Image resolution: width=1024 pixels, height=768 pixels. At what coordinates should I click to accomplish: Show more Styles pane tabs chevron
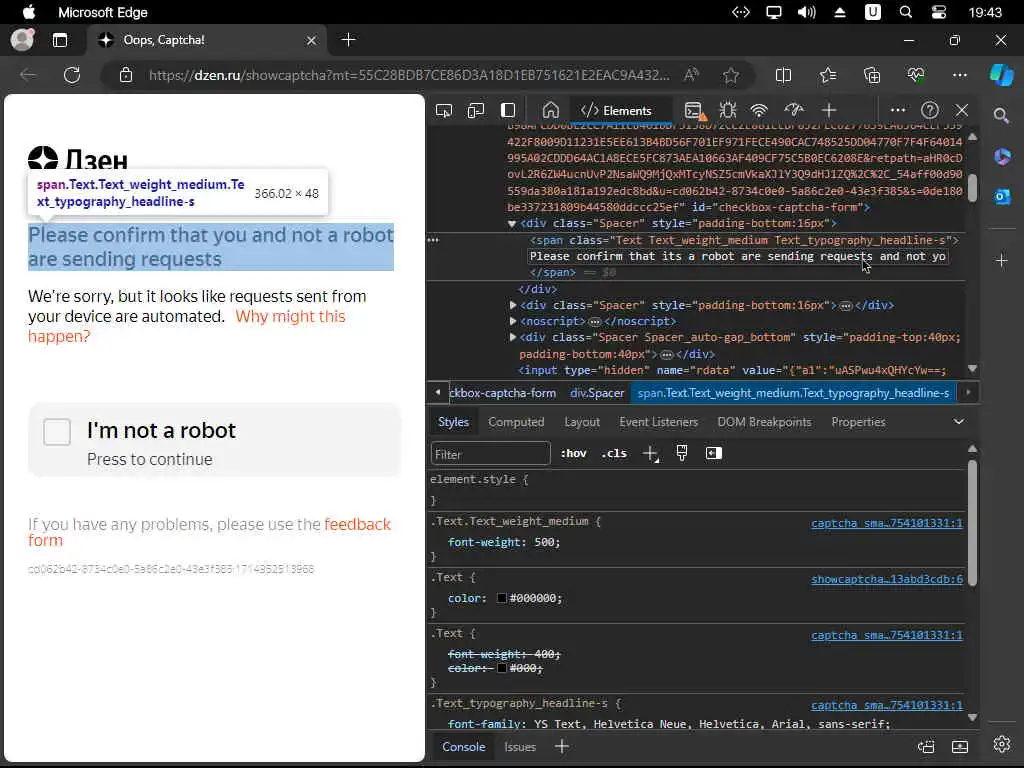(959, 422)
